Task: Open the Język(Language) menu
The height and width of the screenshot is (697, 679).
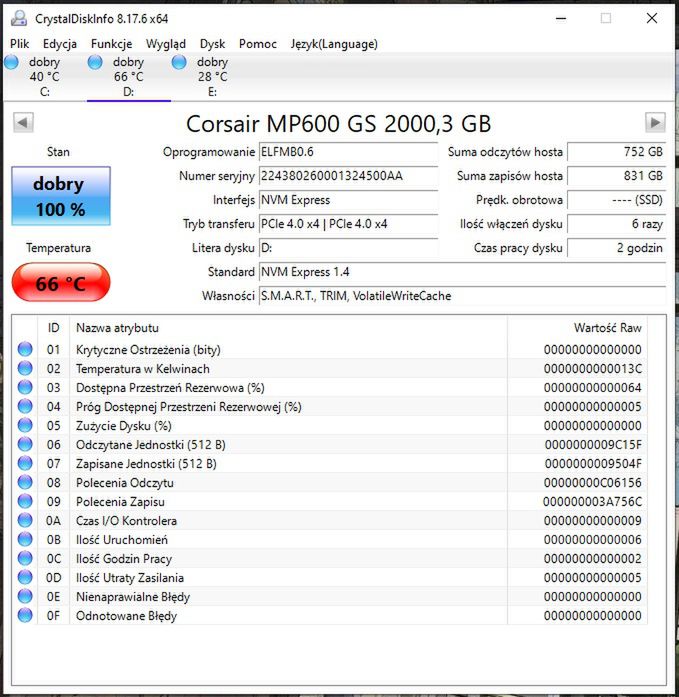Action: [x=334, y=44]
